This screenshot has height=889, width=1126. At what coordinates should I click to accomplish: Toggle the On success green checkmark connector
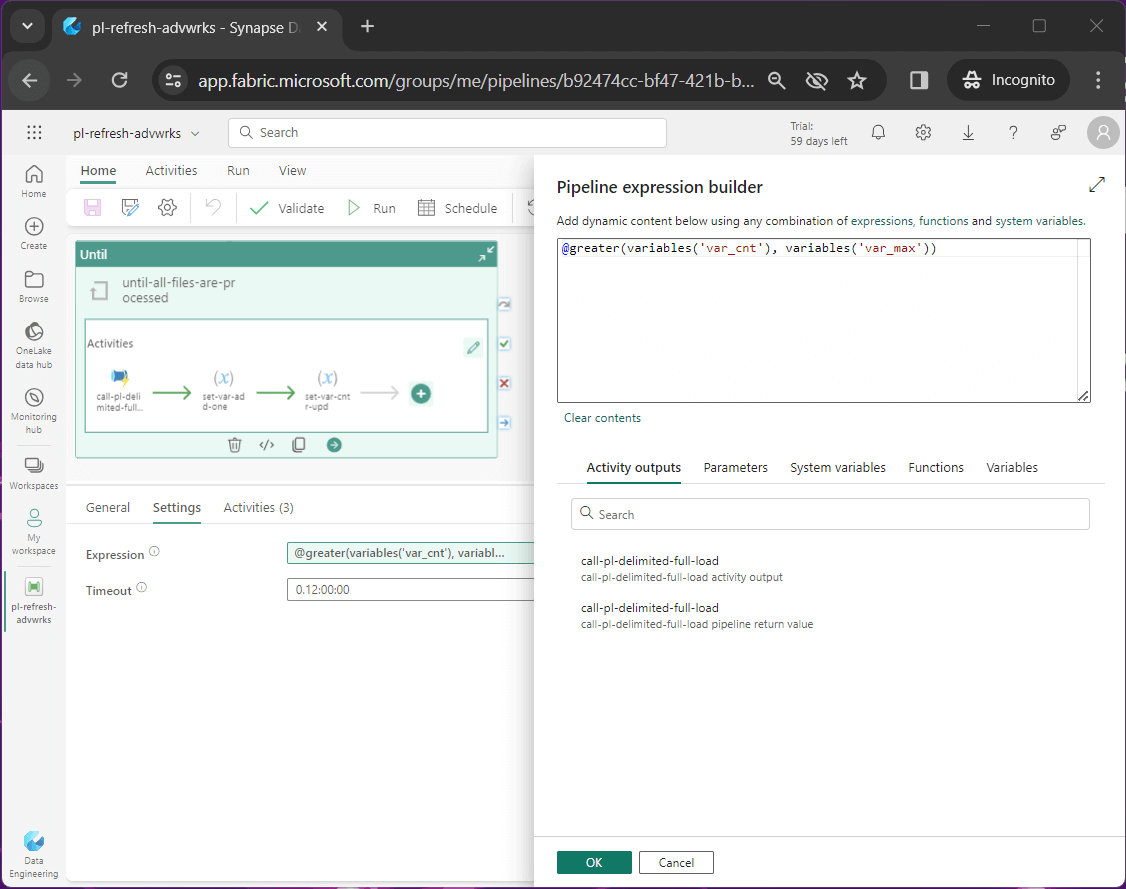(x=505, y=344)
